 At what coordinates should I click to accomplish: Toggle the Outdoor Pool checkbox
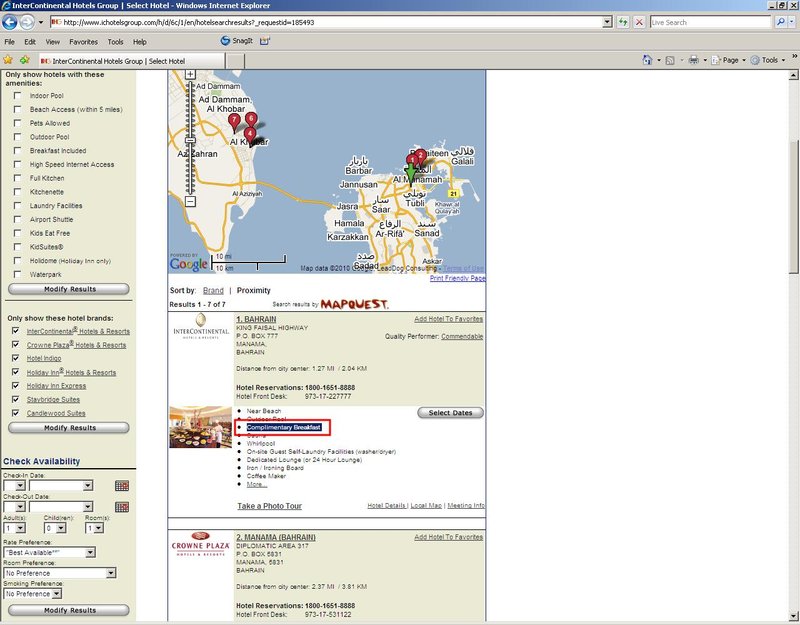tap(18, 137)
